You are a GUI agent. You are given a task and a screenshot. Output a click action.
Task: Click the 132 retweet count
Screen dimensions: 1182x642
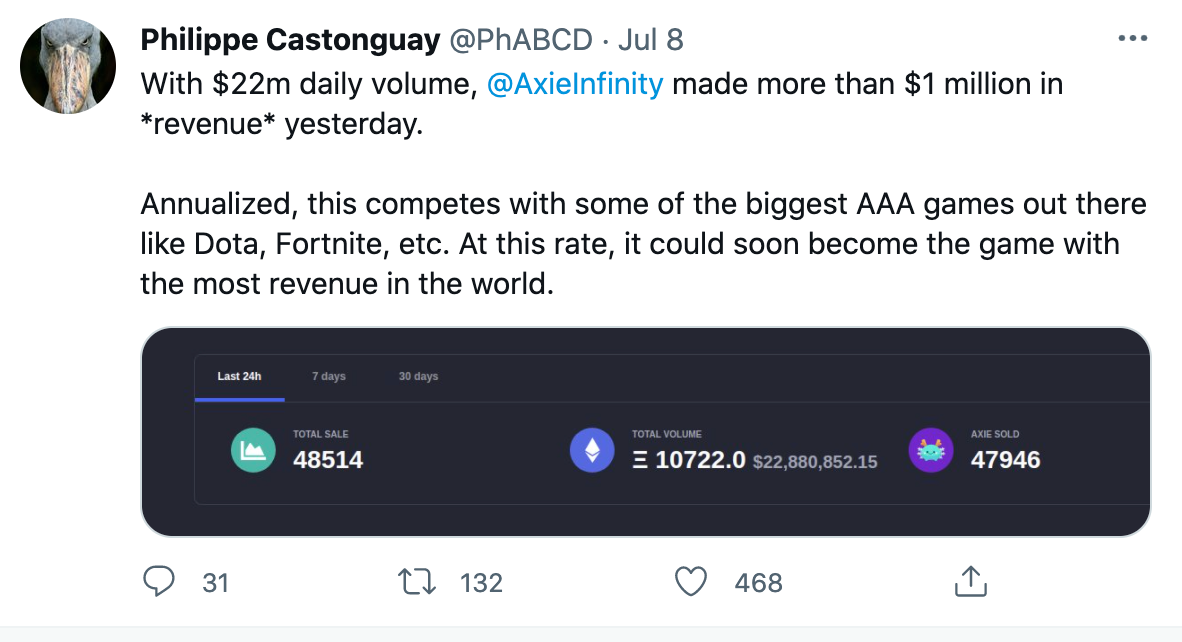click(481, 582)
